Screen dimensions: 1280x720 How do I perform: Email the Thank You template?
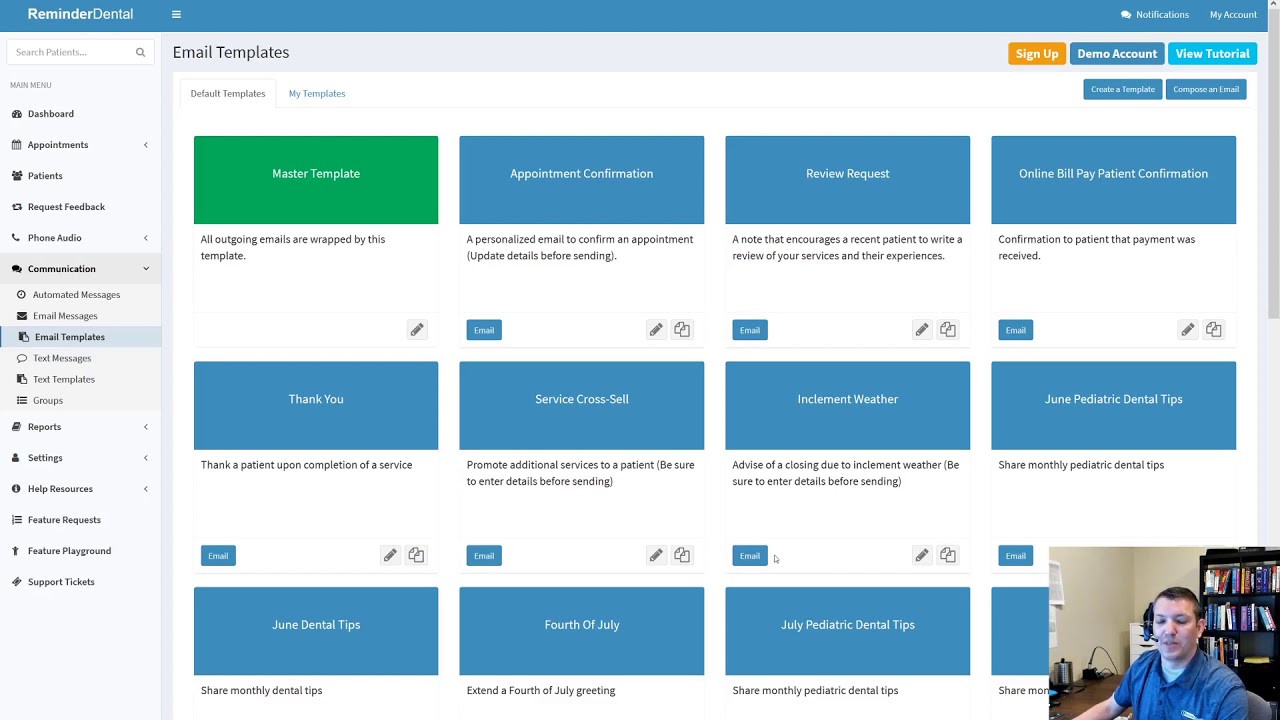tap(218, 556)
